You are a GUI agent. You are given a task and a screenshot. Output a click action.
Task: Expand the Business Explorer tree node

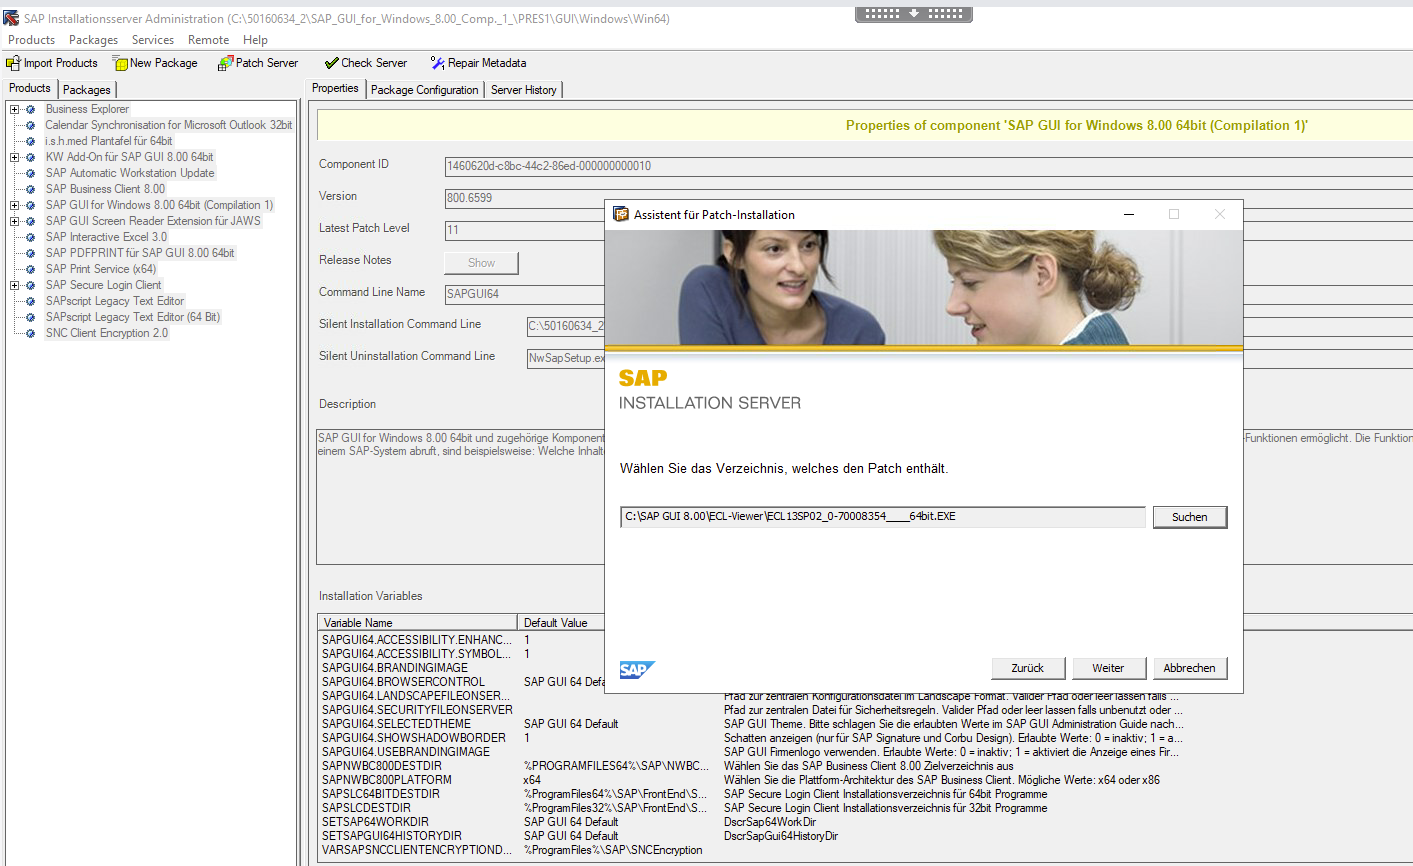click(15, 109)
